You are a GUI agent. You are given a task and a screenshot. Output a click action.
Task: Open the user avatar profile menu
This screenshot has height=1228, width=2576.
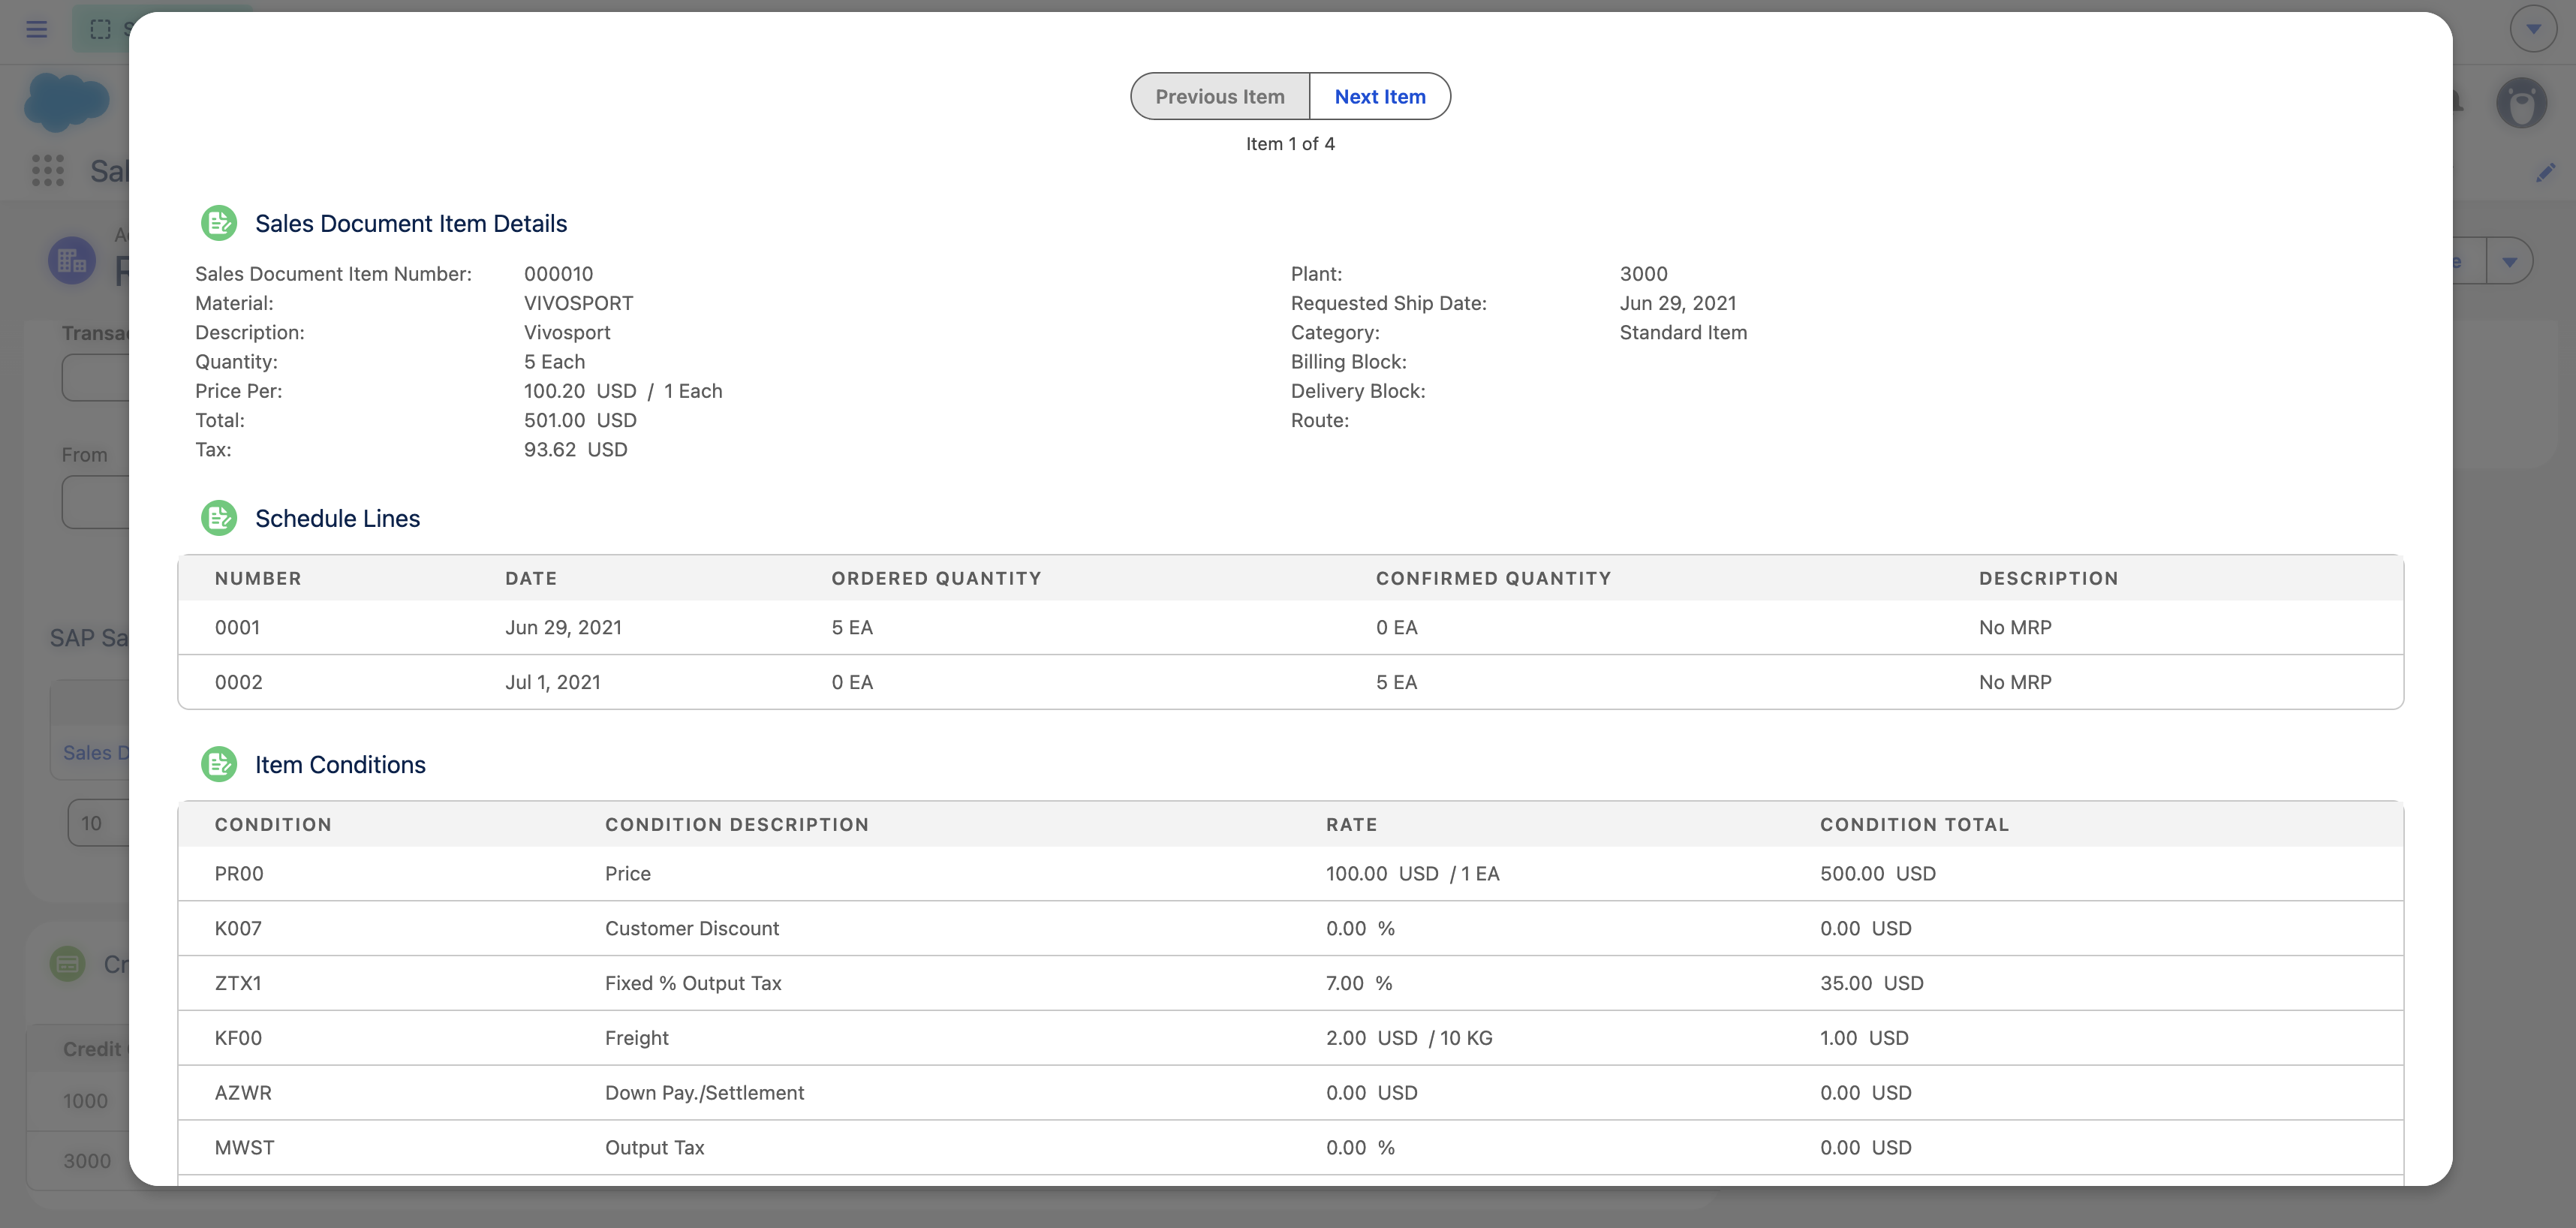(2521, 102)
